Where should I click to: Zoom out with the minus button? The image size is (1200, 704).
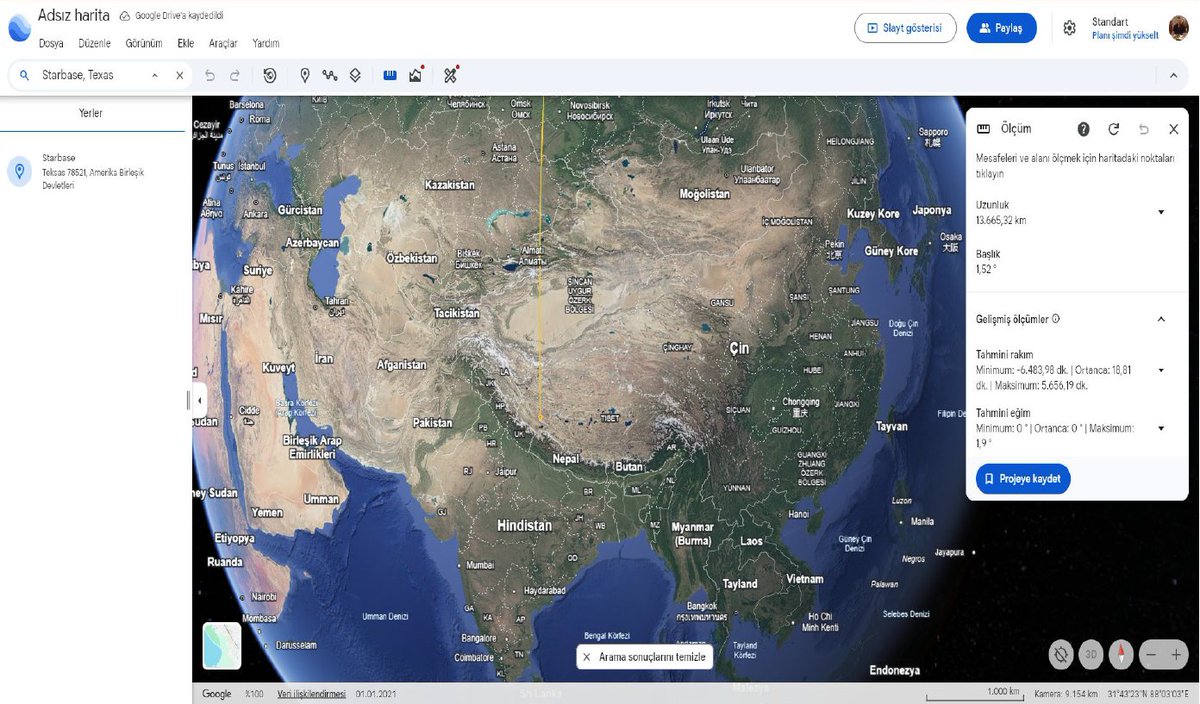[1151, 655]
